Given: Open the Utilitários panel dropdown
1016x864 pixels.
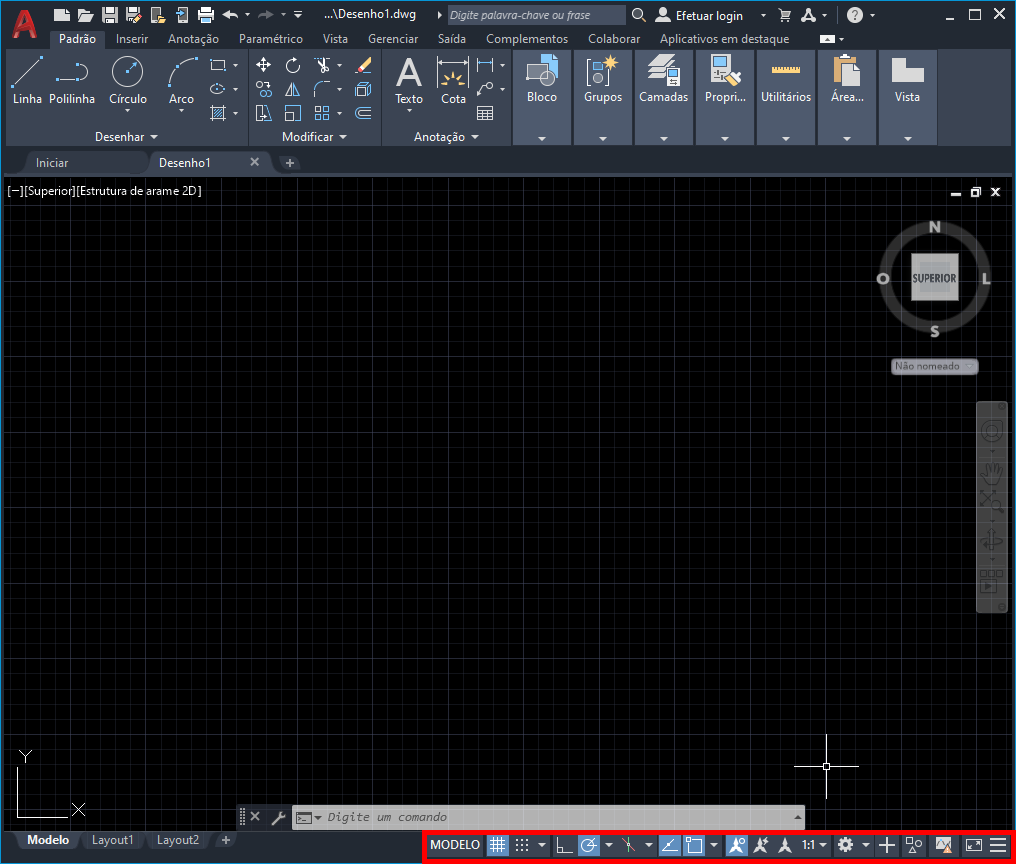Looking at the screenshot, I should (785, 139).
